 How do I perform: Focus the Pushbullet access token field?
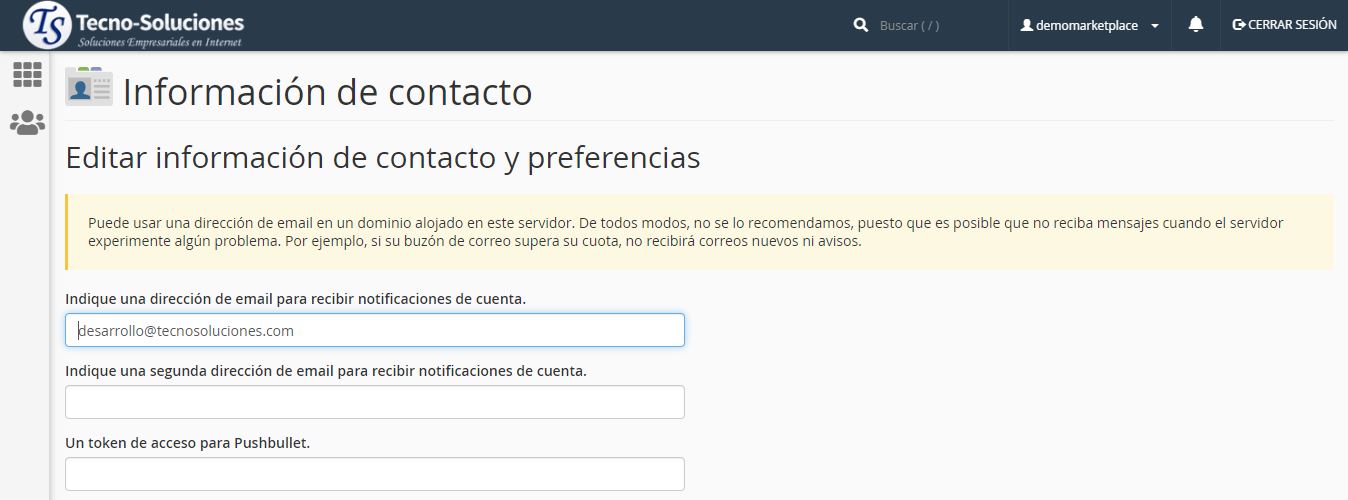point(375,474)
